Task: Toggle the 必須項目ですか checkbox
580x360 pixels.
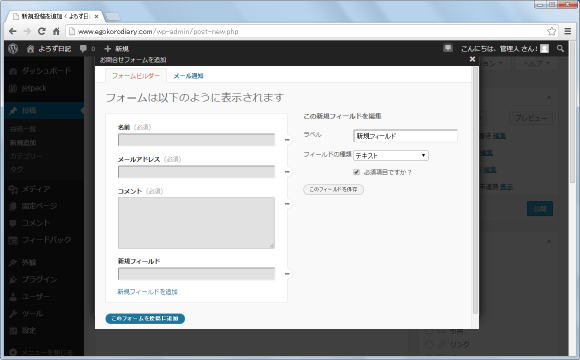Action: [x=357, y=172]
